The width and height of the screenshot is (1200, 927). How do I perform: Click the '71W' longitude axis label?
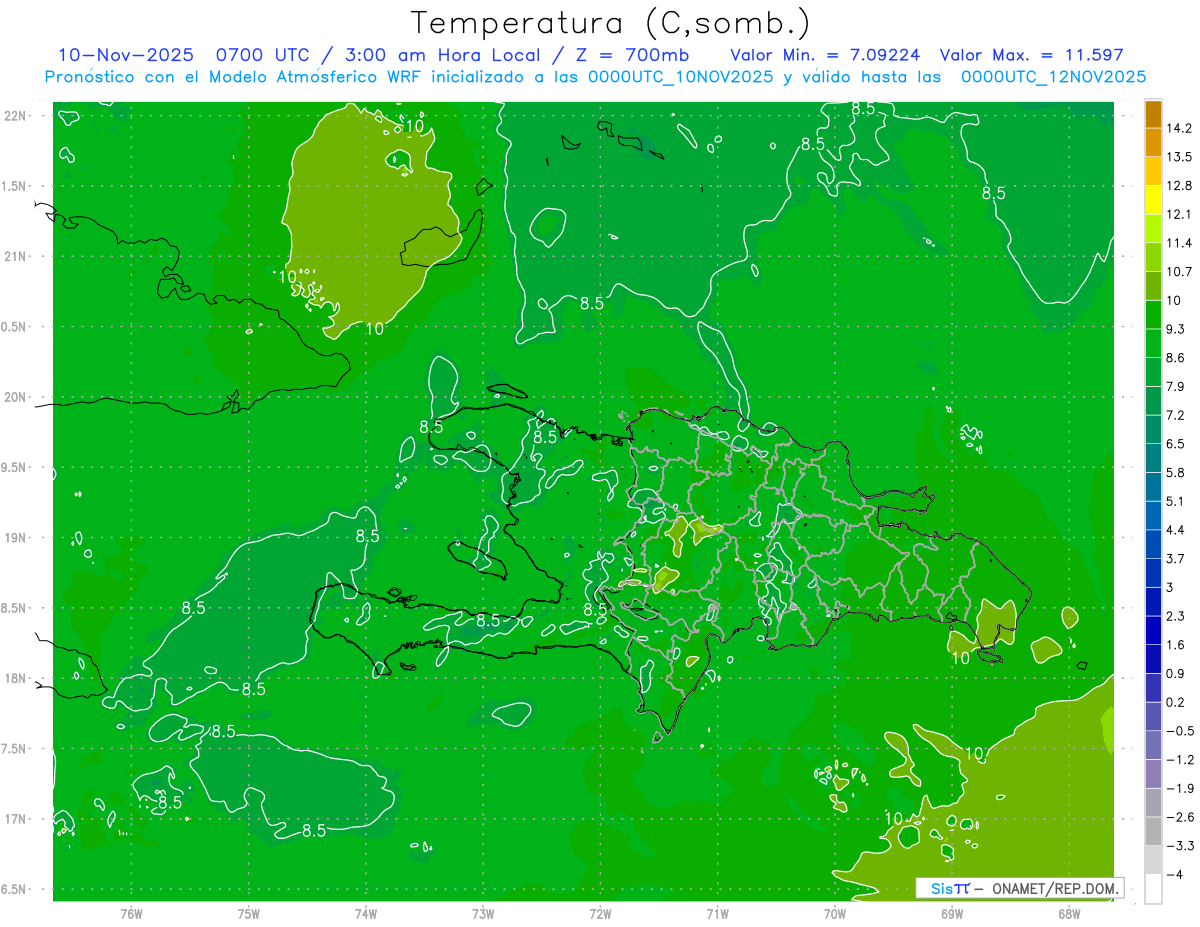pos(717,914)
